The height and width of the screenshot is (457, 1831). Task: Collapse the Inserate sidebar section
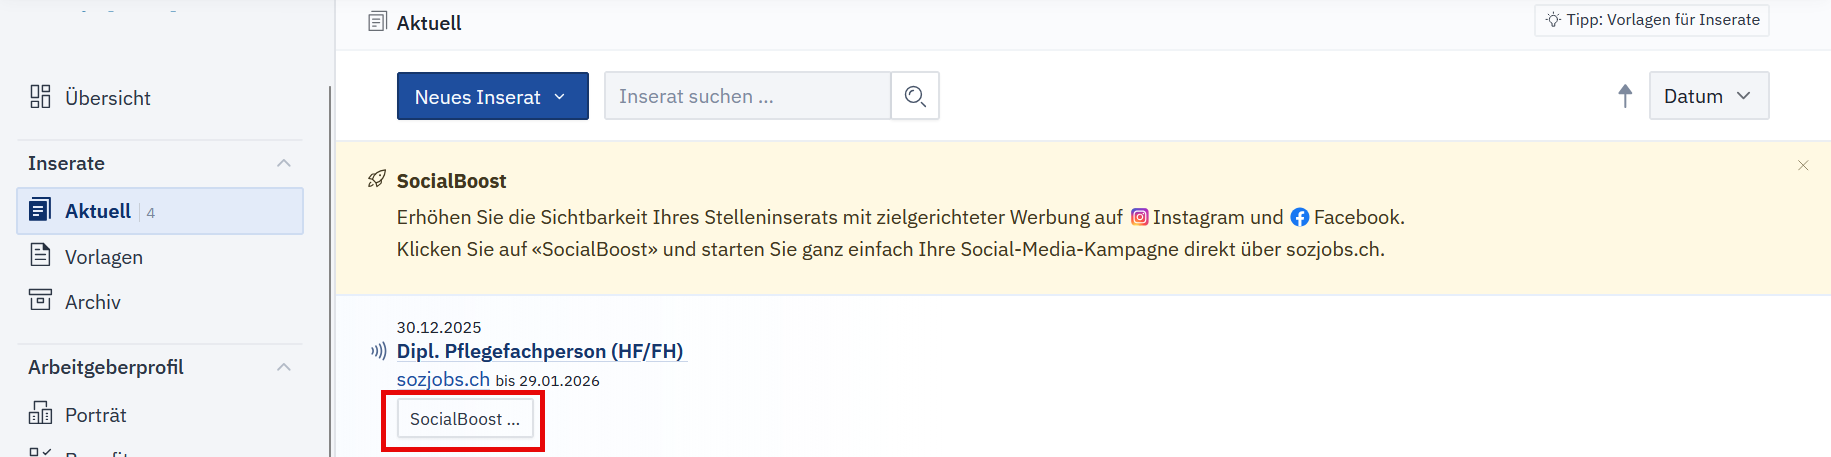[284, 163]
